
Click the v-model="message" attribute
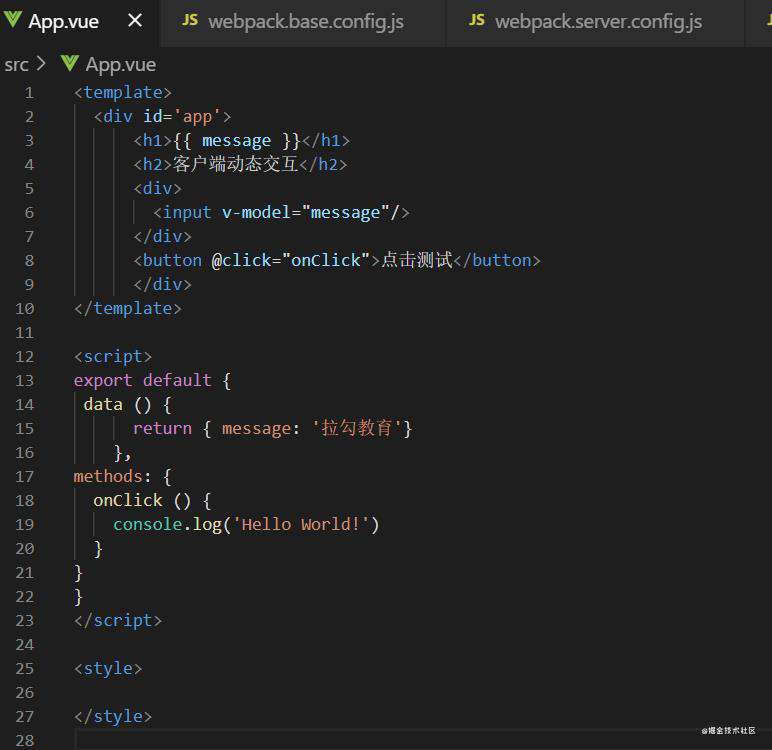point(305,213)
